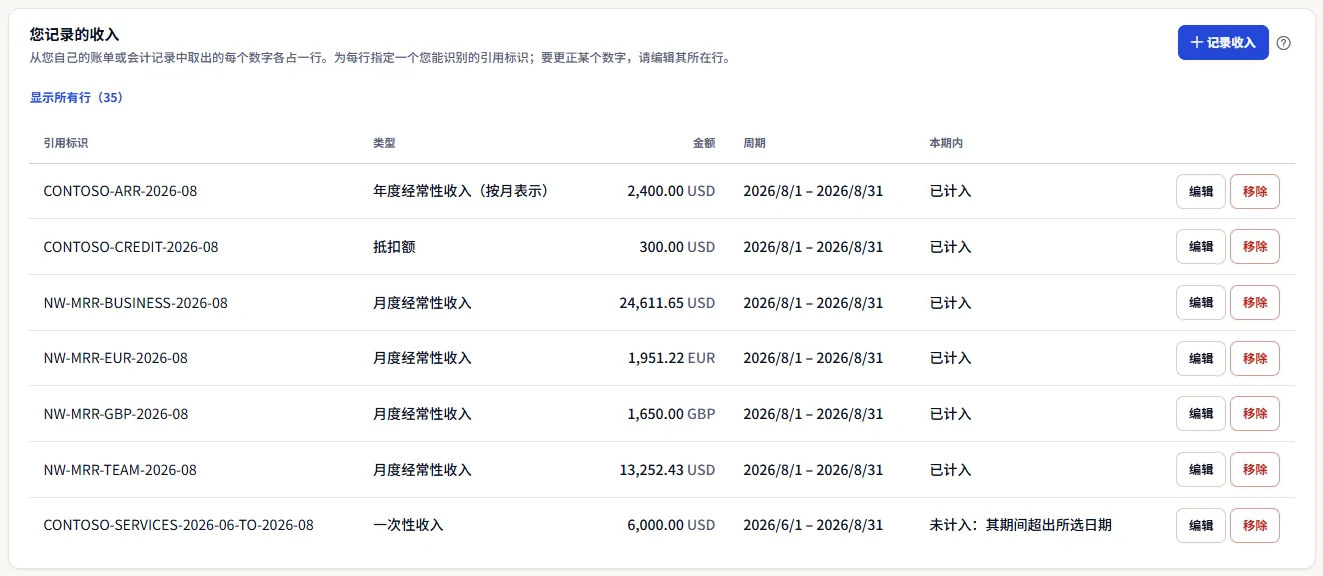Click the 未计入：其期间超出所选日期 status
This screenshot has width=1323, height=576.
coord(1021,525)
